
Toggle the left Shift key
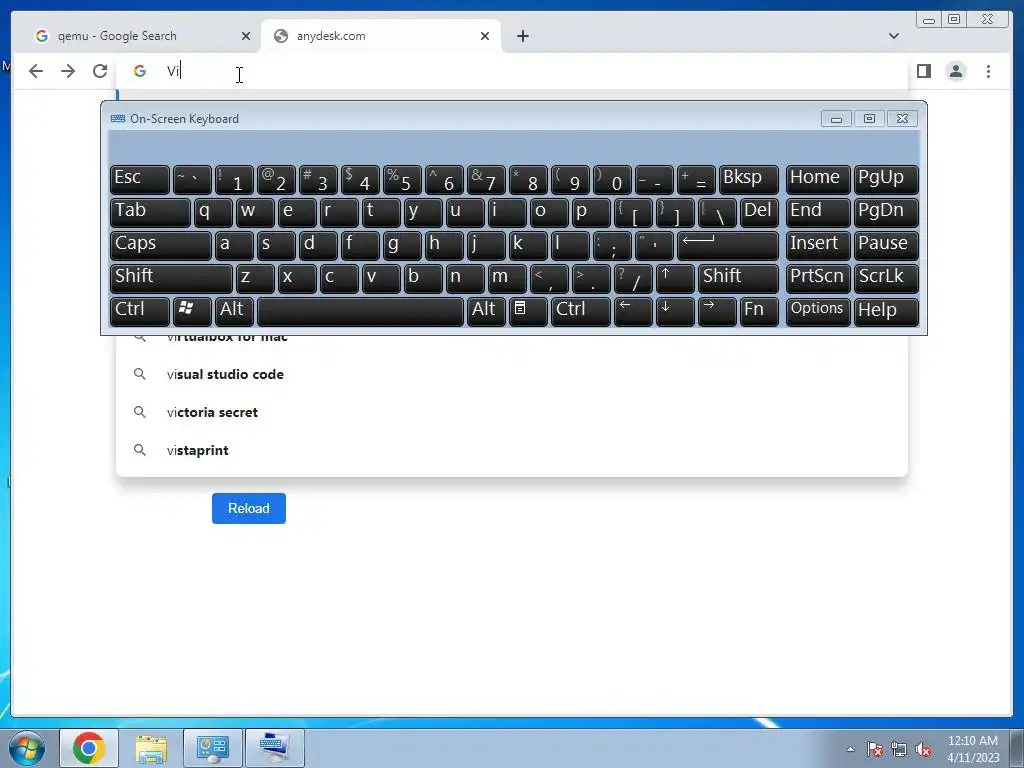click(171, 278)
